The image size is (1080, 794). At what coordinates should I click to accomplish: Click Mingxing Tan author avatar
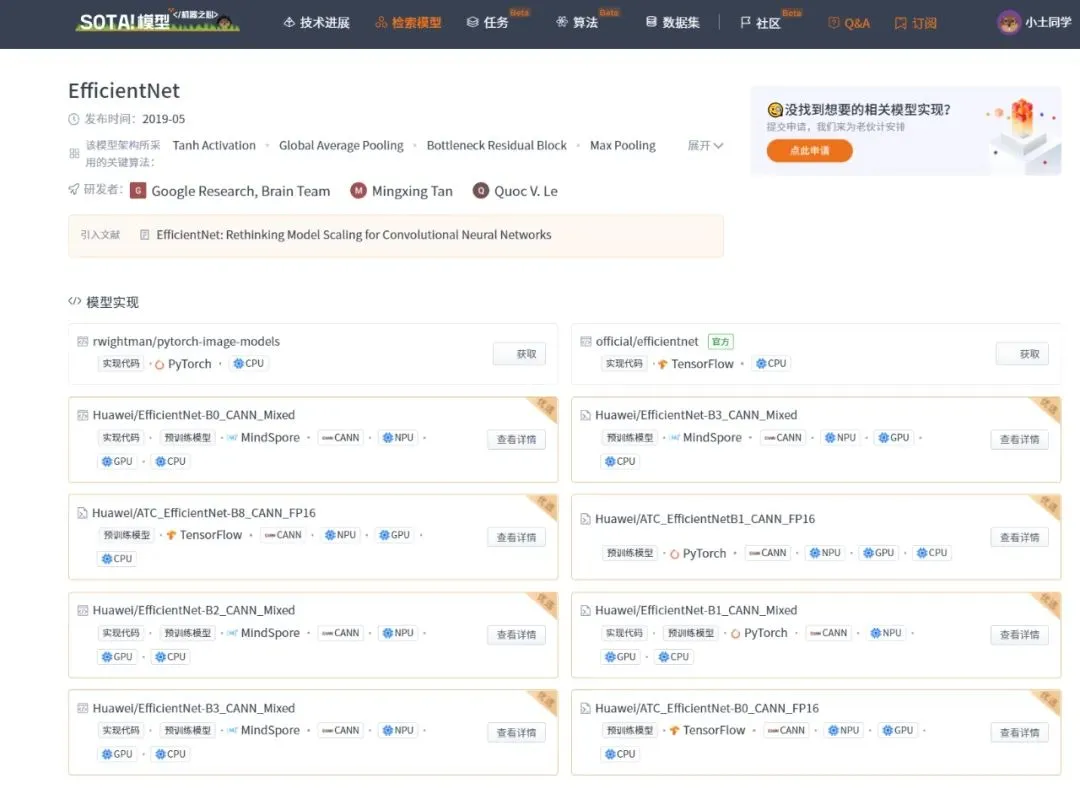pyautogui.click(x=358, y=191)
